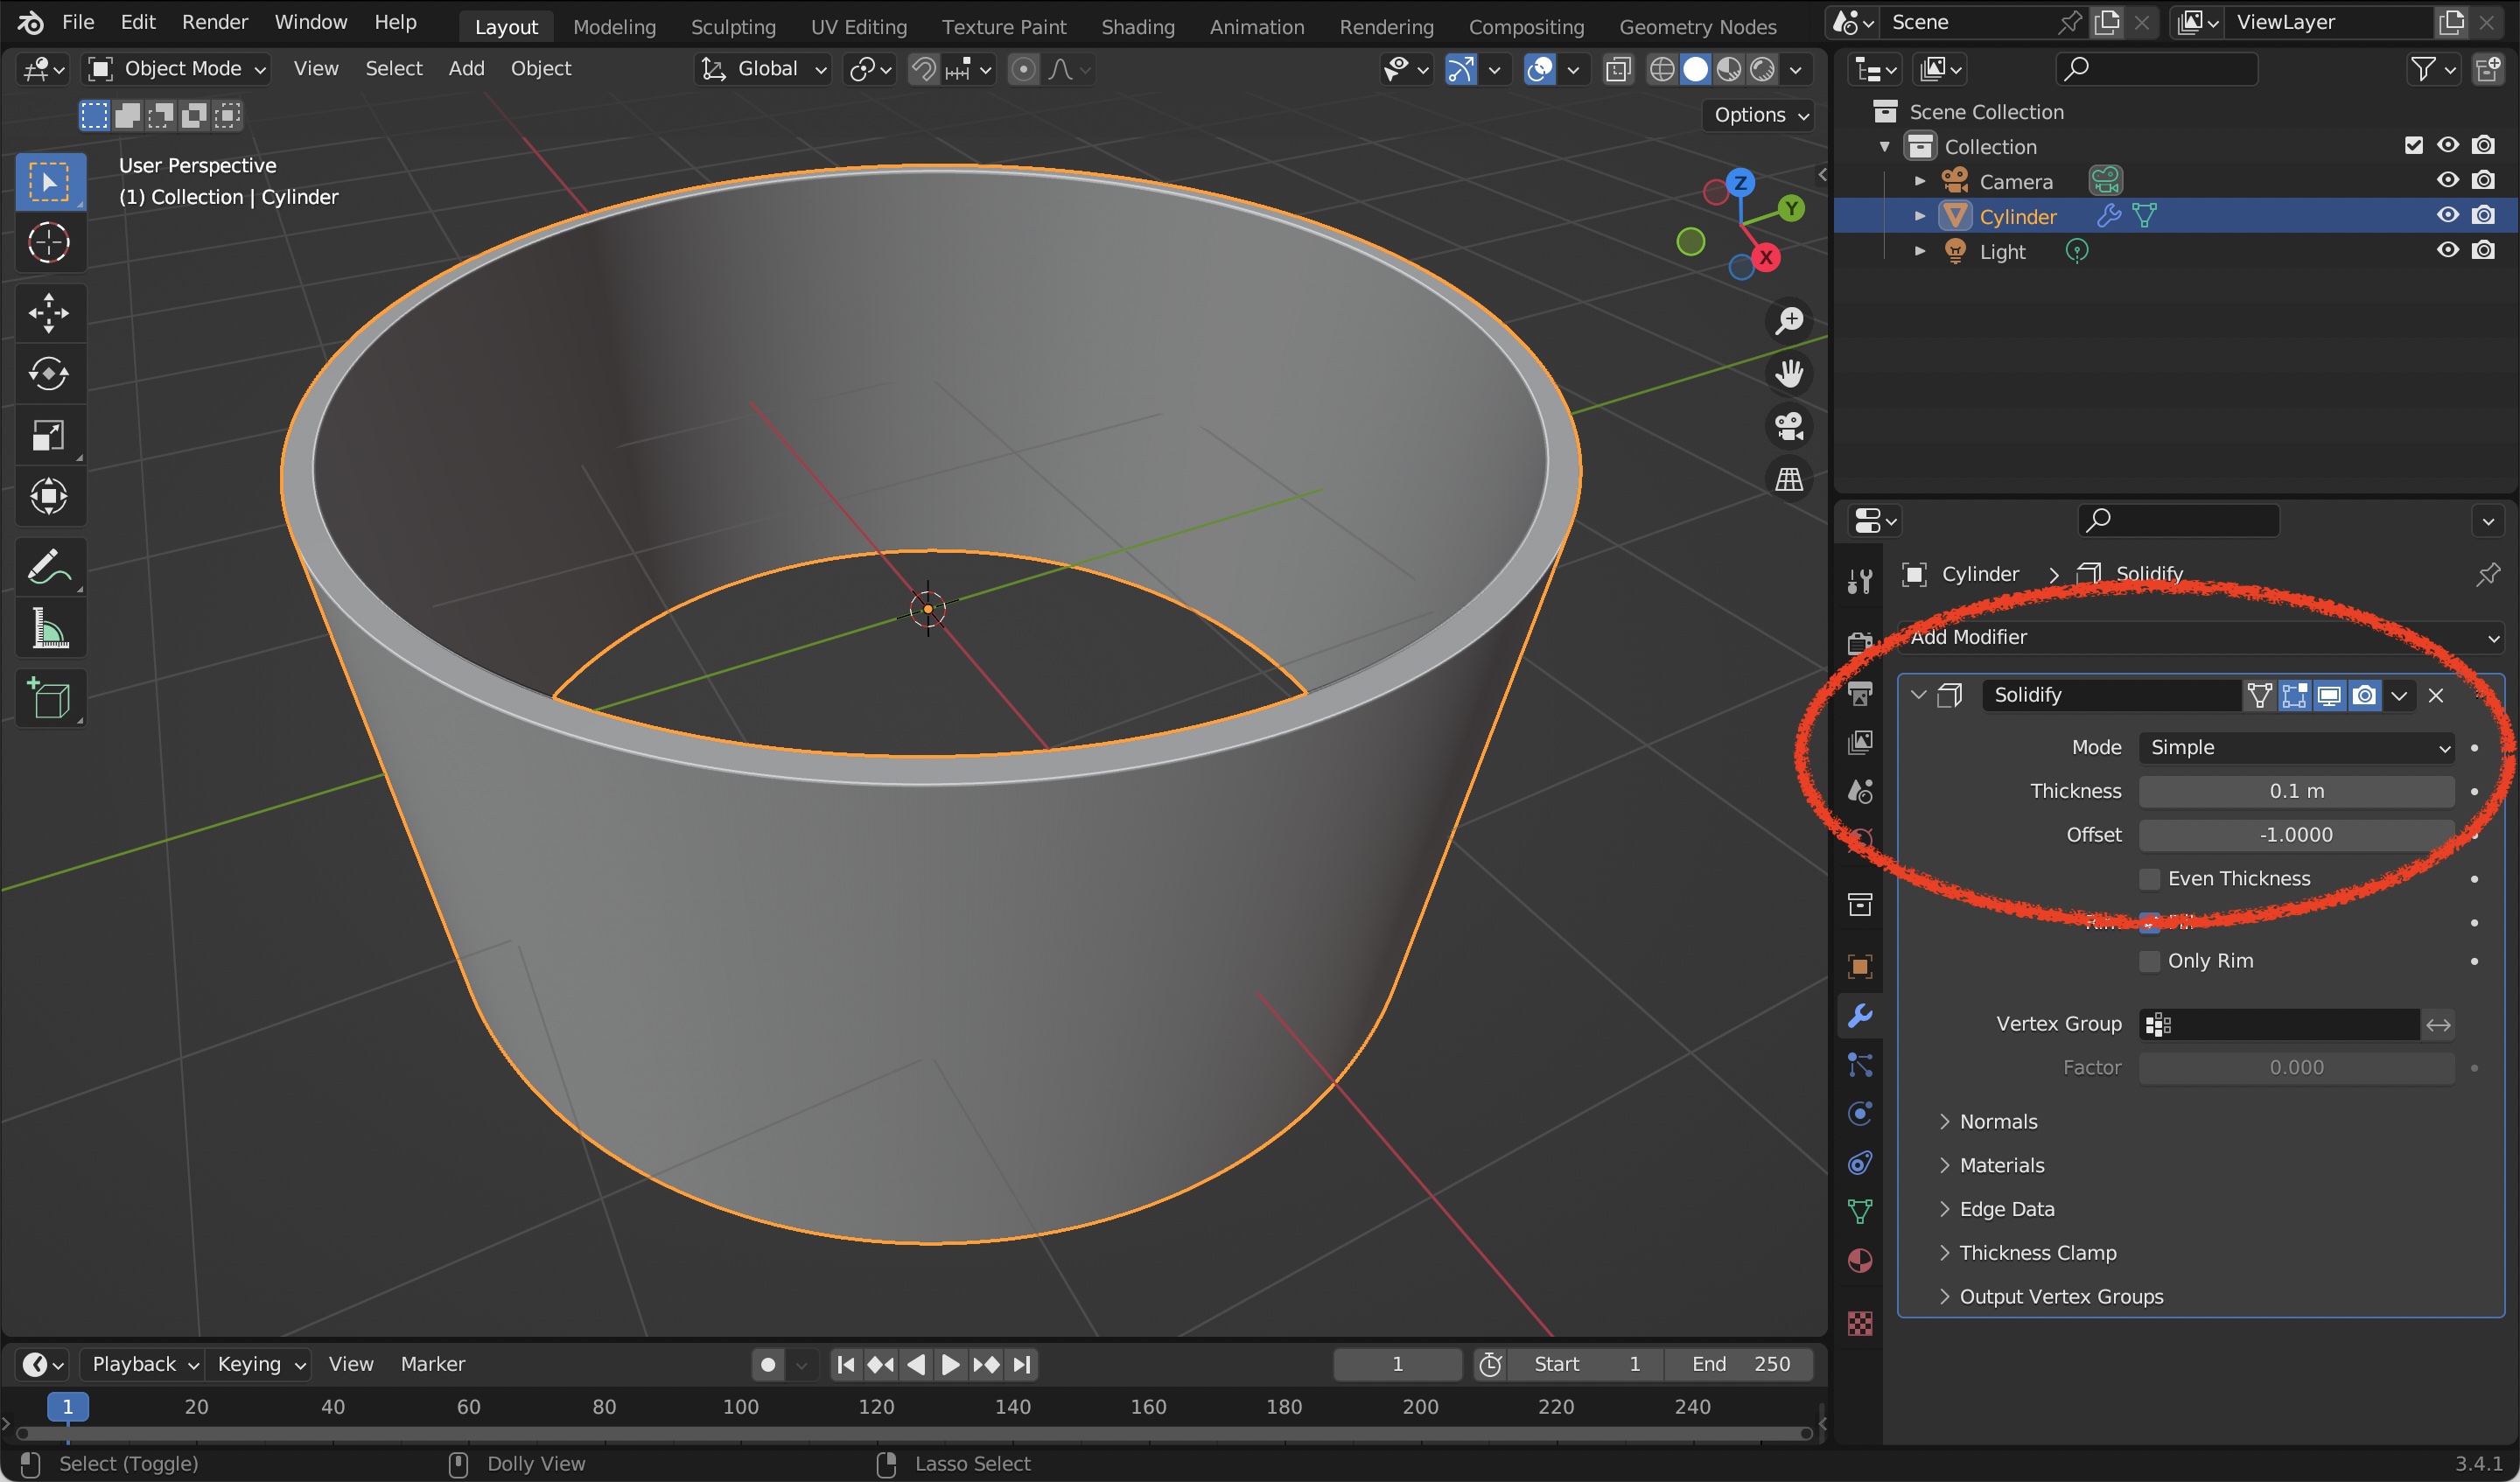This screenshot has height=1482, width=2520.
Task: Open Solidify Mode Simple dropdown
Action: click(2296, 747)
